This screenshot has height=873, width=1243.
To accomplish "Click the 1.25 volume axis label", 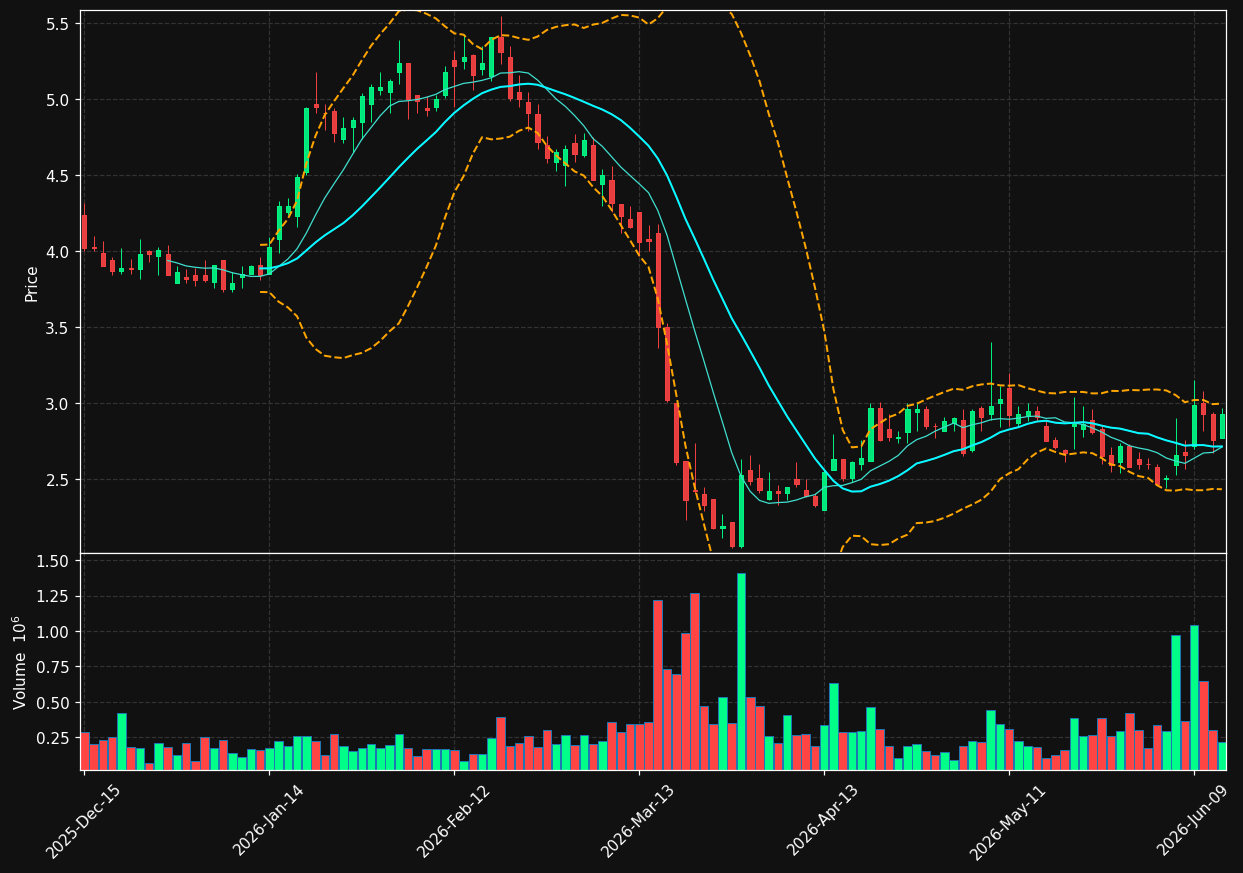I will [x=54, y=596].
